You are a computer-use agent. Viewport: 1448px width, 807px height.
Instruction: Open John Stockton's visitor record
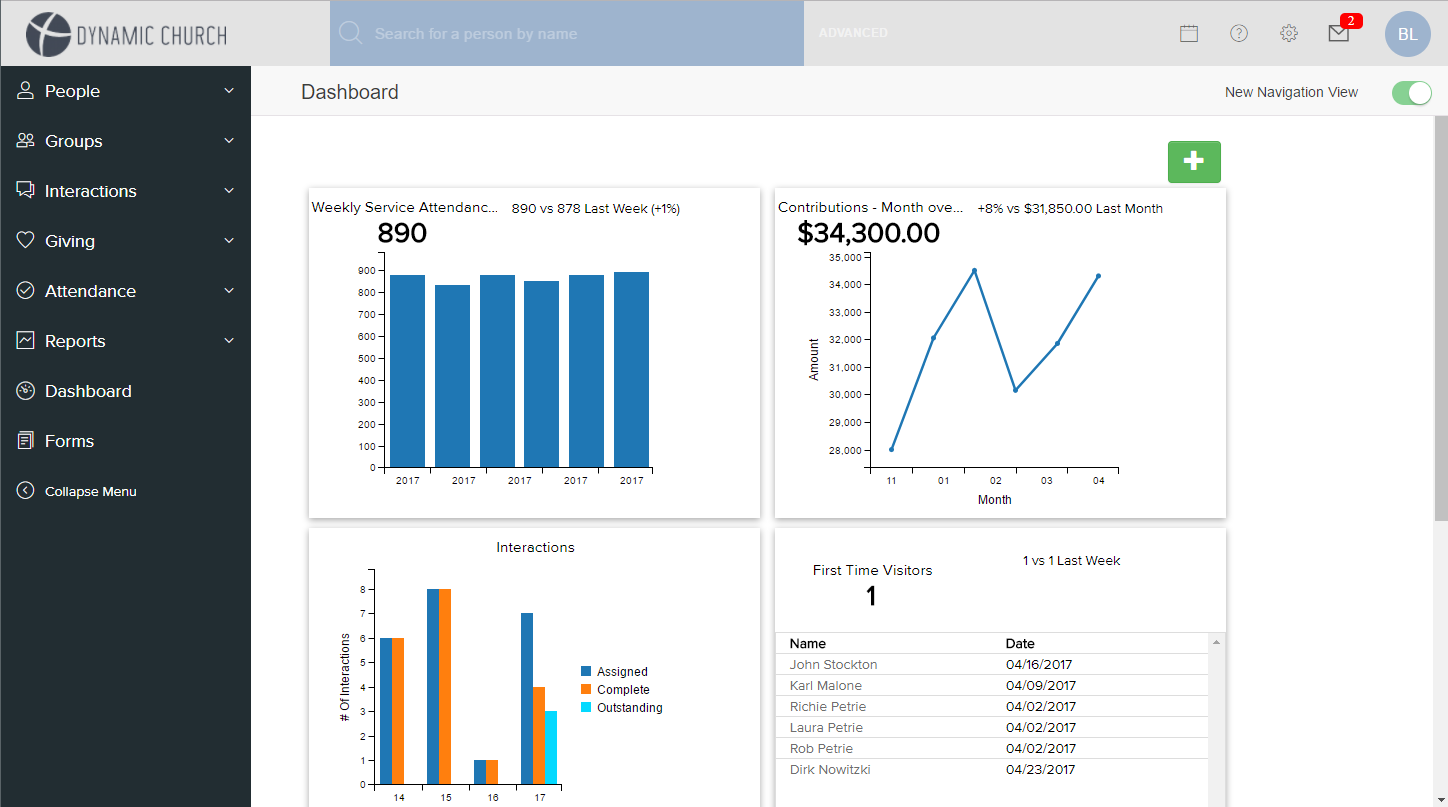833,664
